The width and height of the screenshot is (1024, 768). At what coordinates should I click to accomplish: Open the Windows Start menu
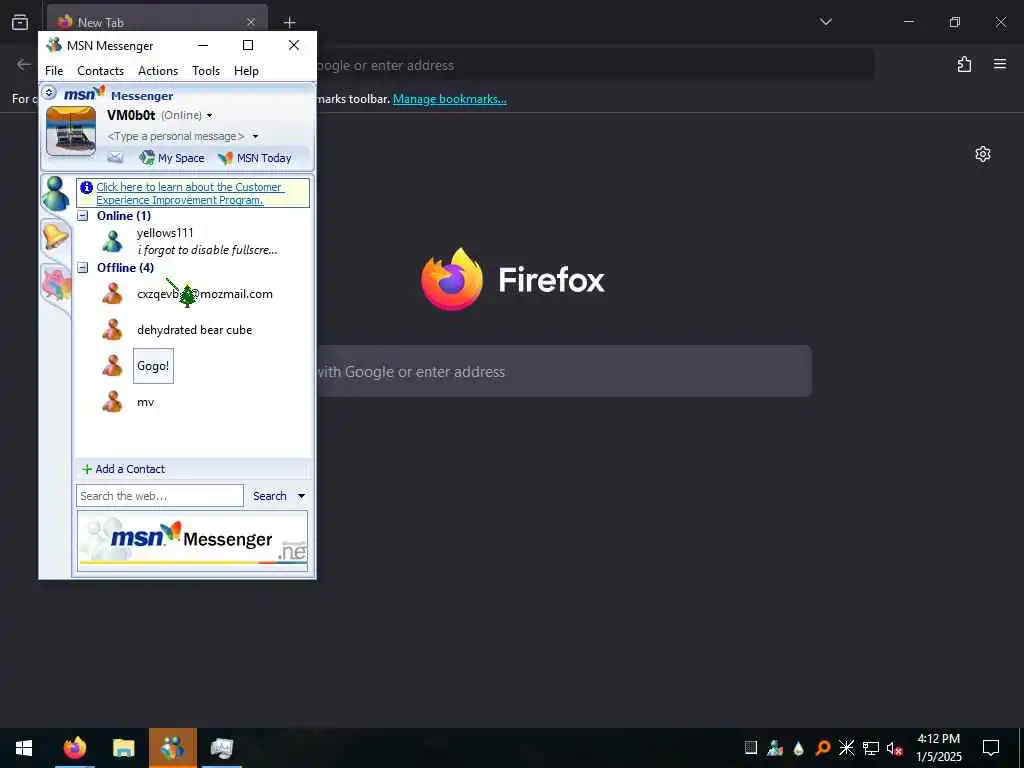point(24,748)
